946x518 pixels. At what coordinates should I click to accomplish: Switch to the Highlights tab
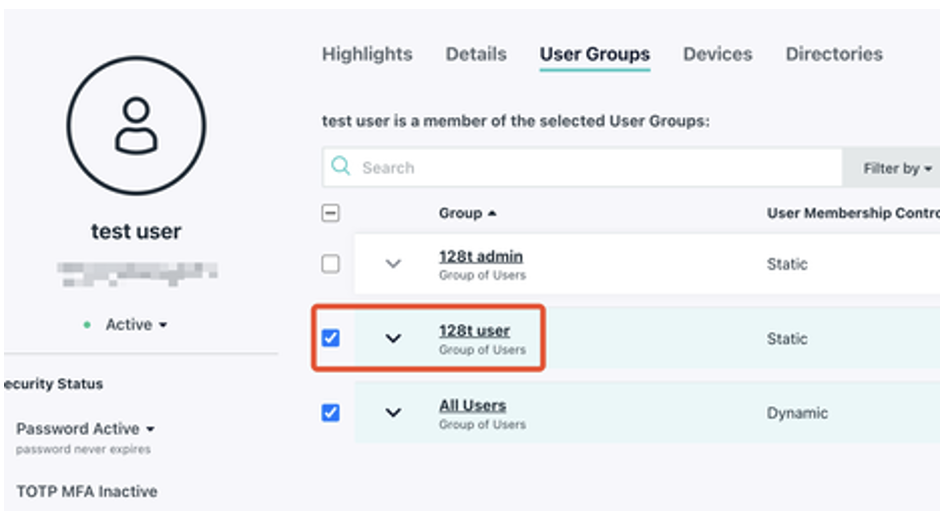click(367, 55)
